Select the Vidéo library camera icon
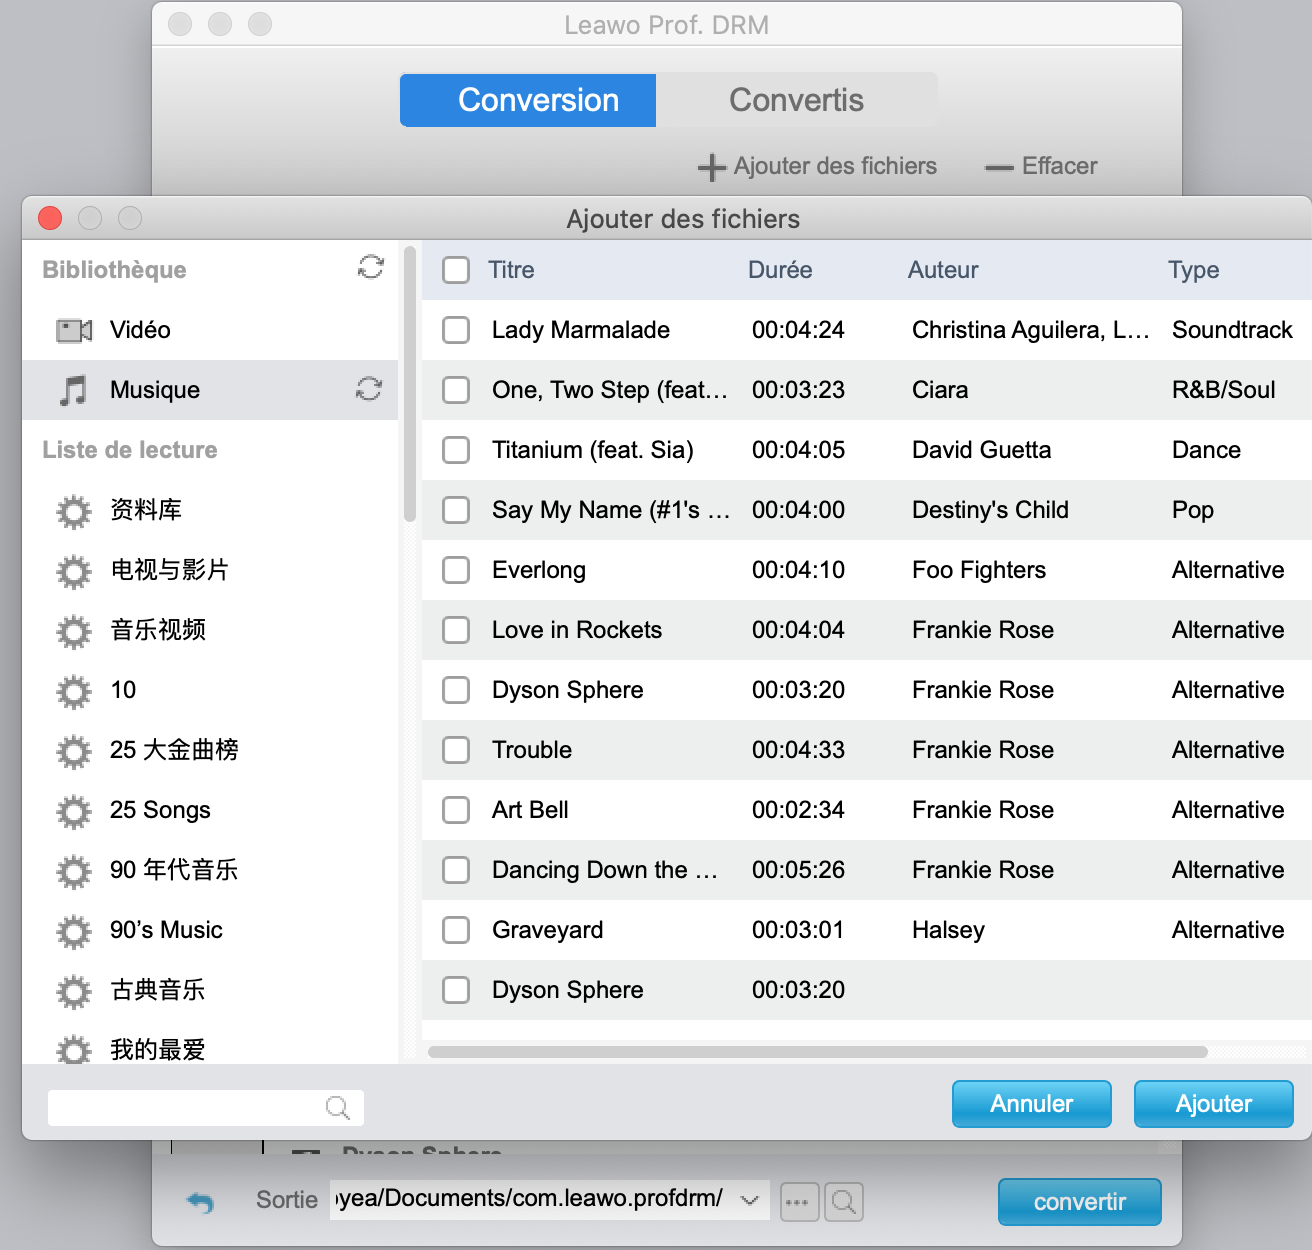The height and width of the screenshot is (1250, 1312). coord(74,330)
